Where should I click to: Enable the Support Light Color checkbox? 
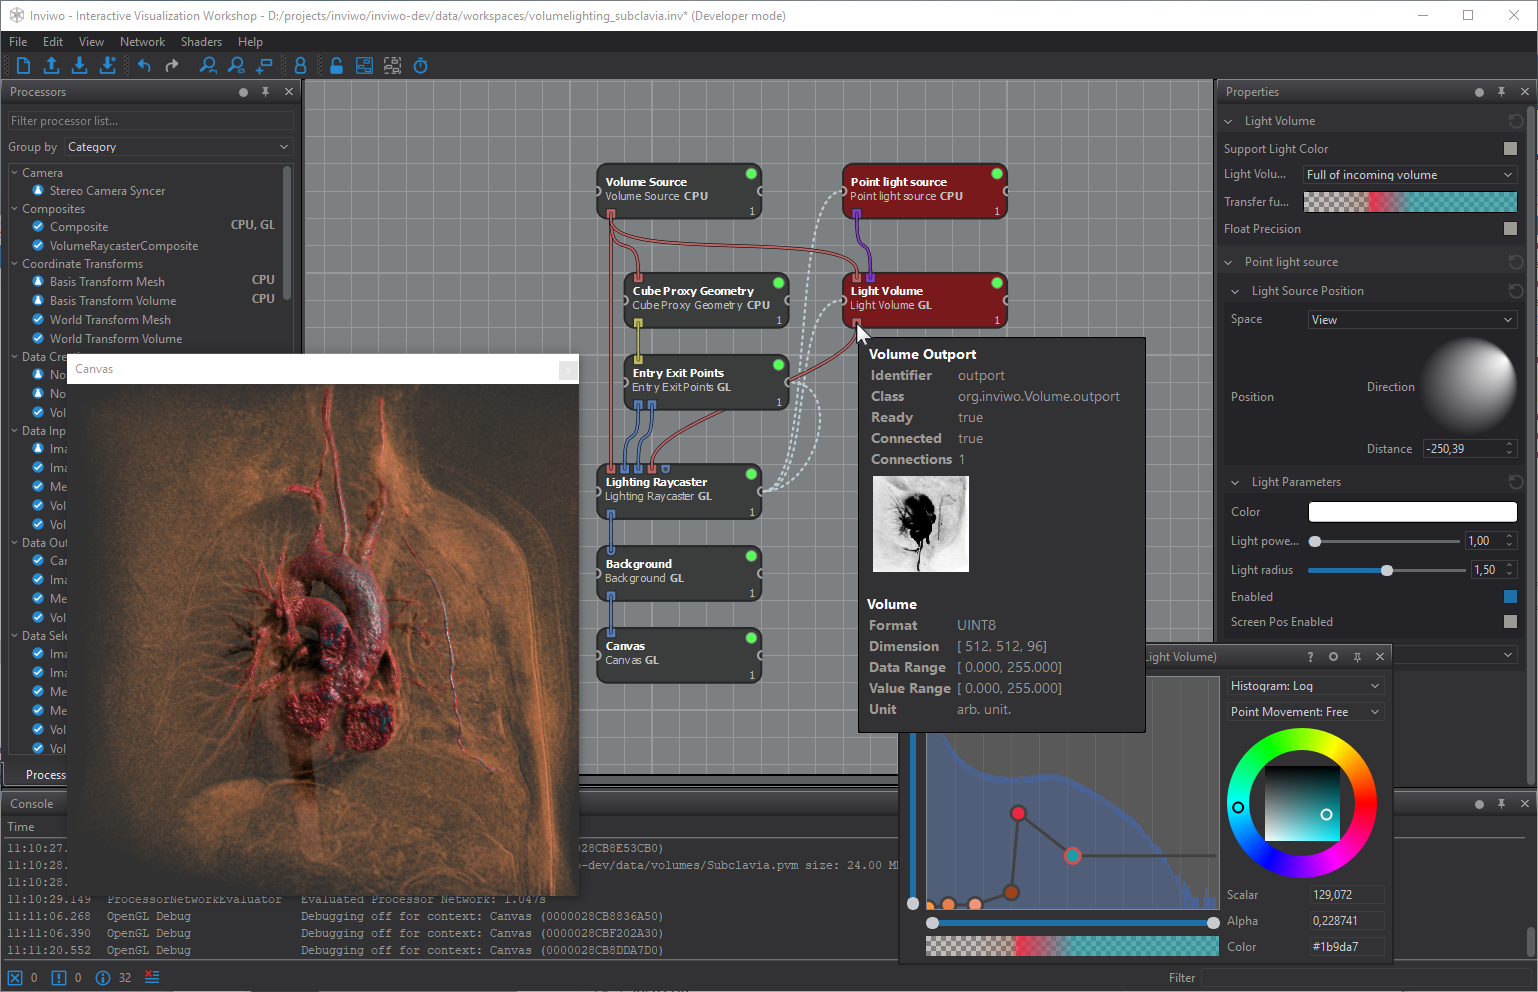[1510, 148]
